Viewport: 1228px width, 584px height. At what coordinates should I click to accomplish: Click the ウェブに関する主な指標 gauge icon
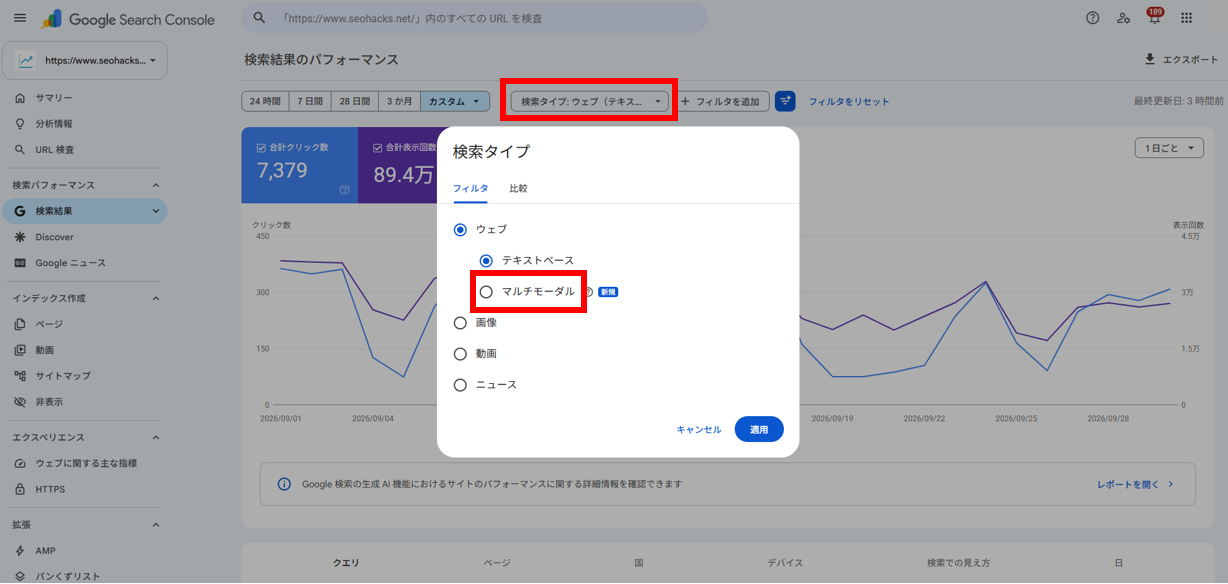(x=20, y=463)
